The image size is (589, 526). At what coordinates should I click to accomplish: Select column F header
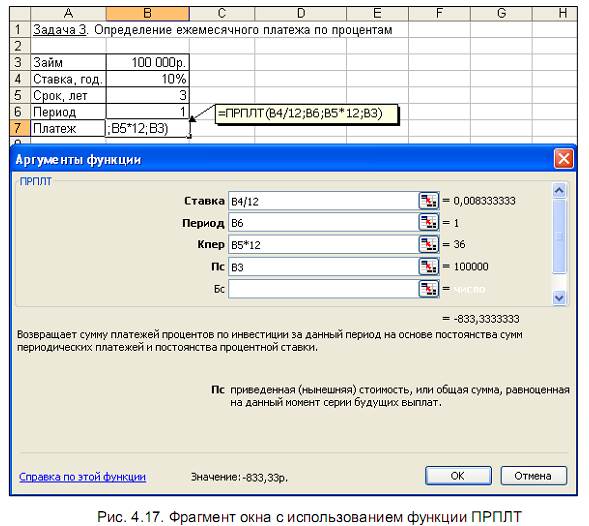pyautogui.click(x=439, y=14)
